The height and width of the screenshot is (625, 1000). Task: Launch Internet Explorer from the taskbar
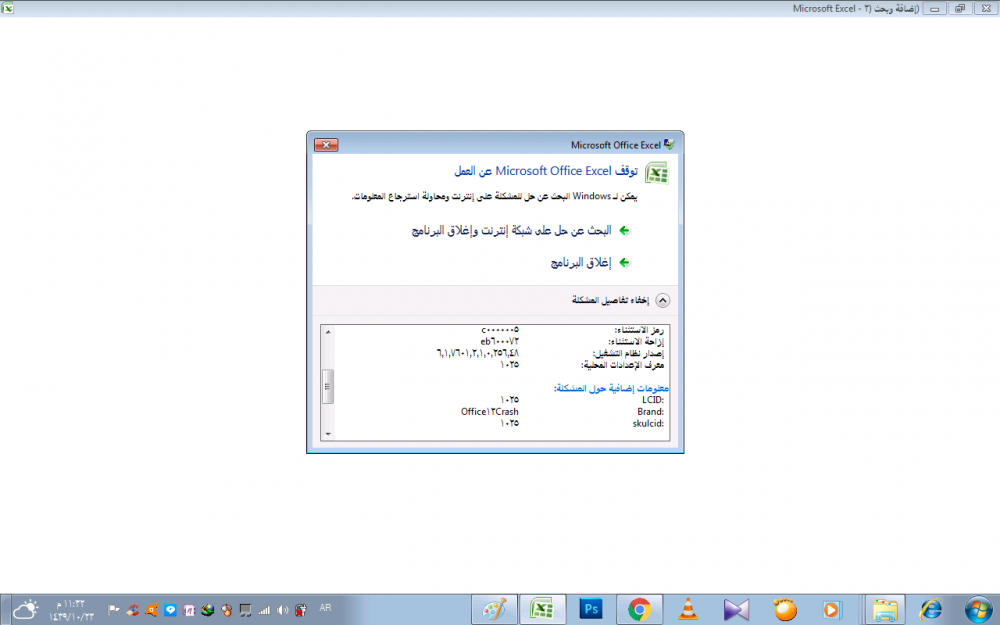[930, 609]
